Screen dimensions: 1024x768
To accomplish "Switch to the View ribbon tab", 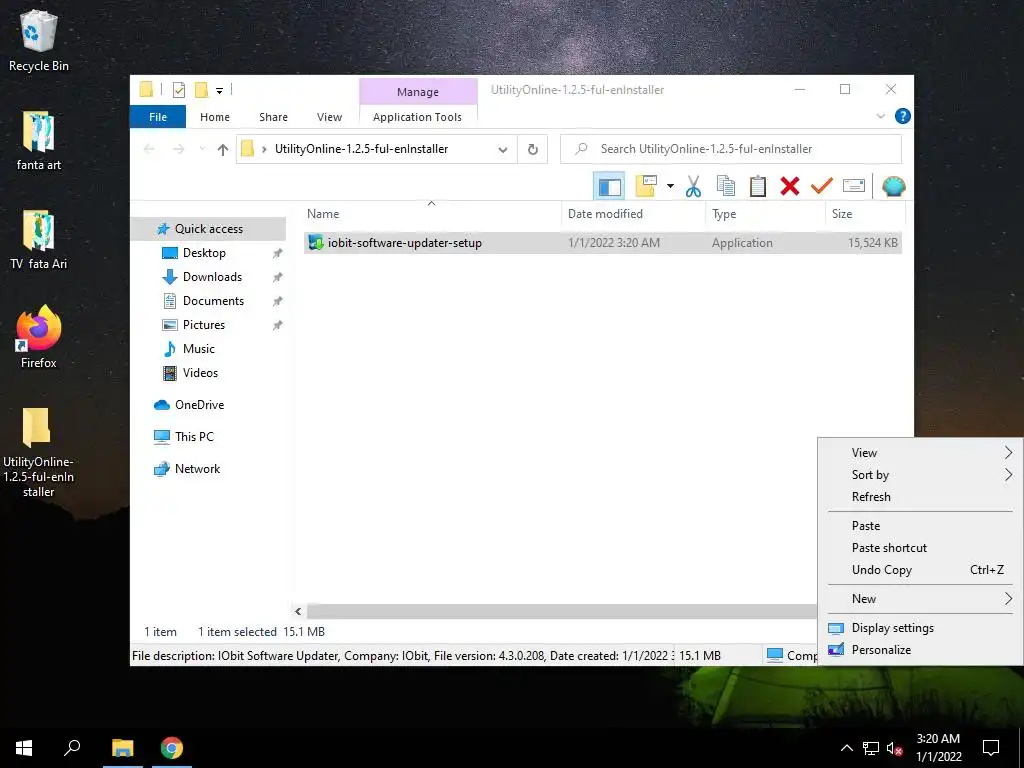I will pyautogui.click(x=329, y=117).
